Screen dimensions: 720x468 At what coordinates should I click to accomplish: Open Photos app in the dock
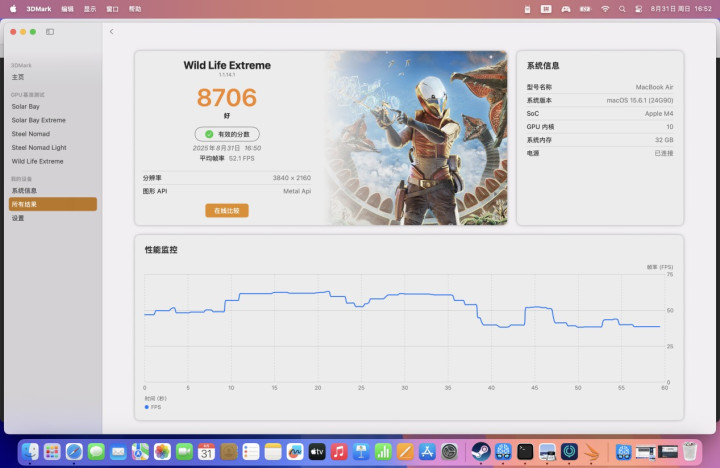click(x=162, y=452)
